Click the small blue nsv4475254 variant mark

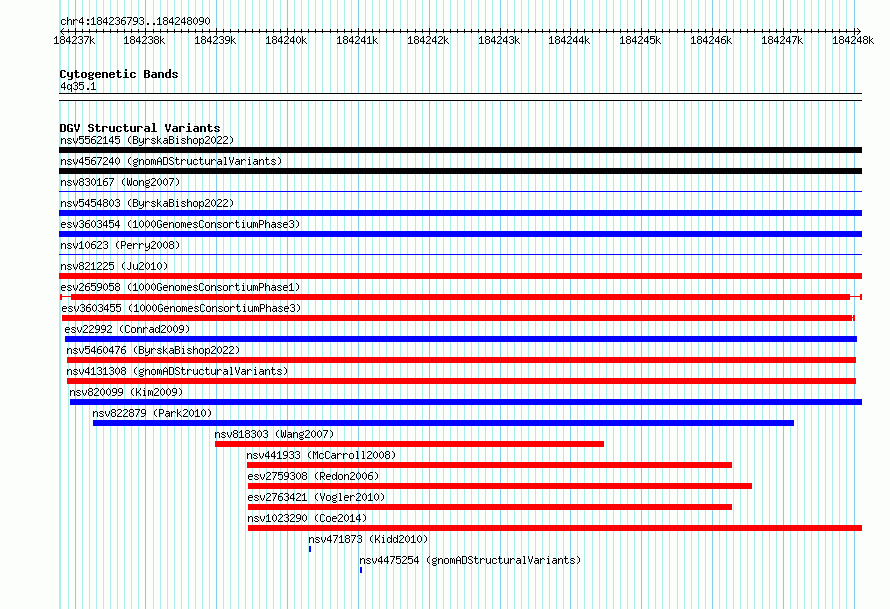(361, 570)
